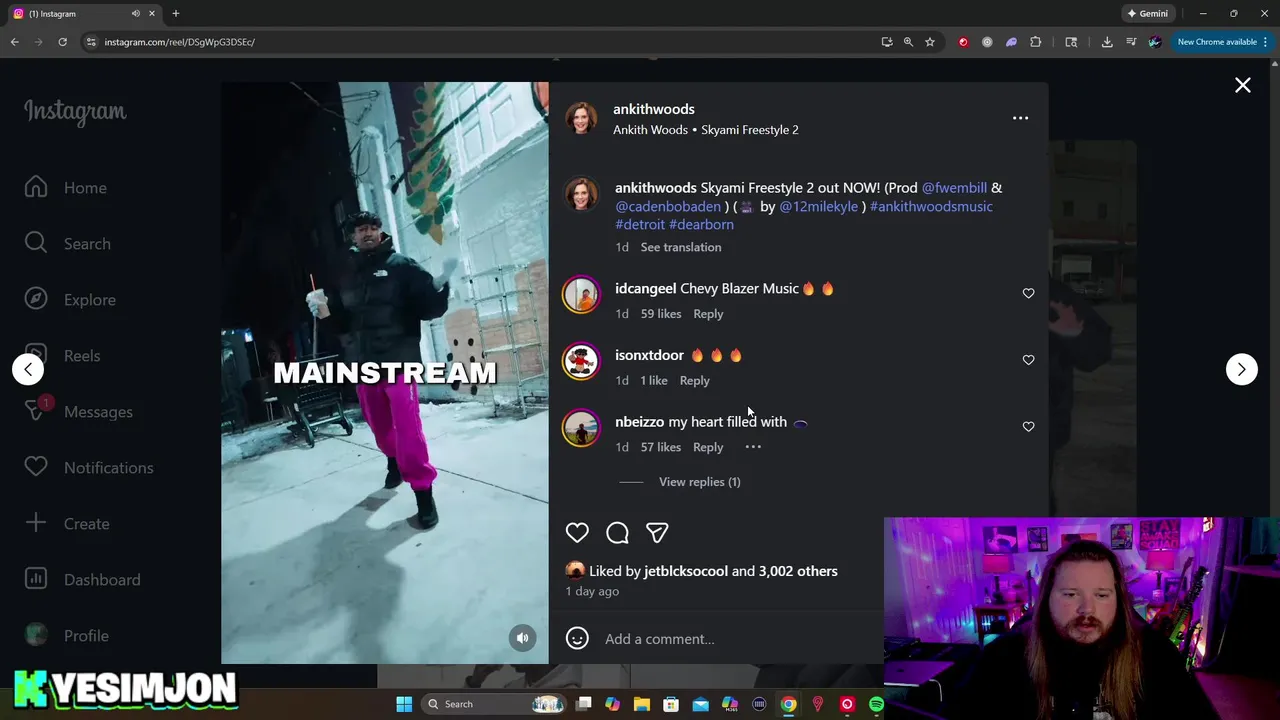The height and width of the screenshot is (720, 1280).
Task: Open @fwembill mention in caption
Action: pos(954,188)
